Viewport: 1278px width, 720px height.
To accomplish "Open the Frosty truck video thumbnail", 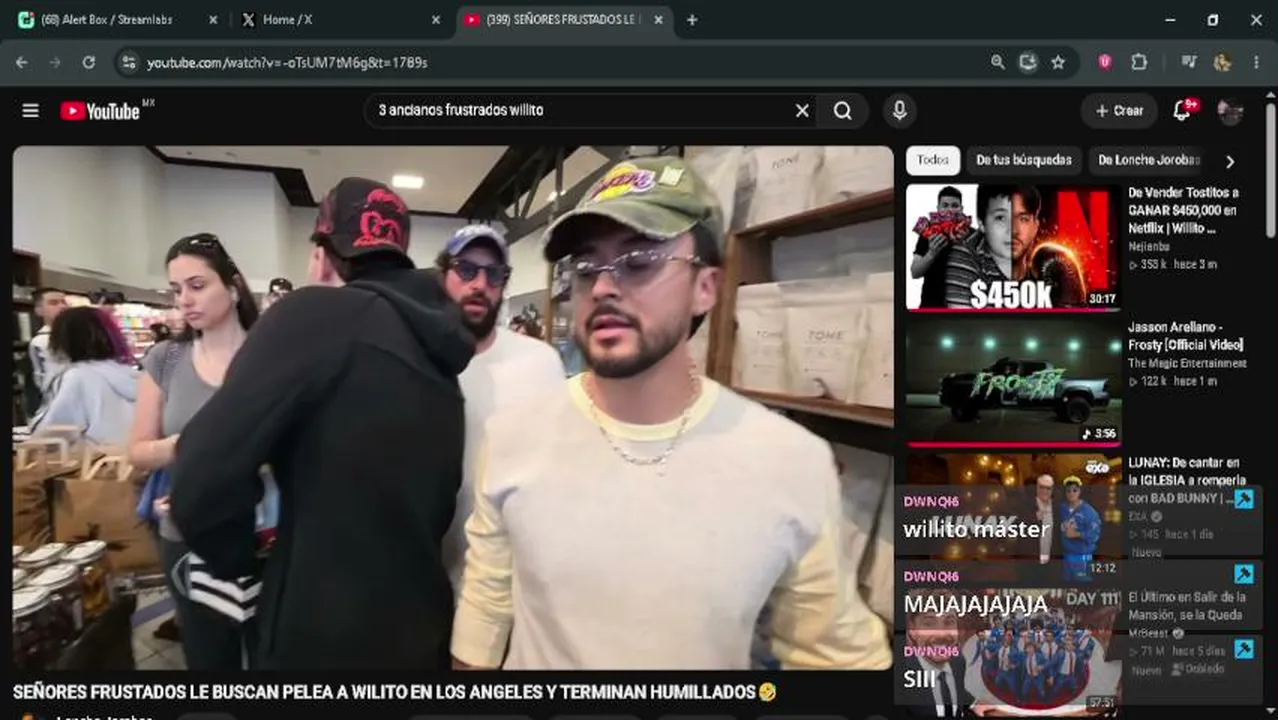I will (1013, 382).
